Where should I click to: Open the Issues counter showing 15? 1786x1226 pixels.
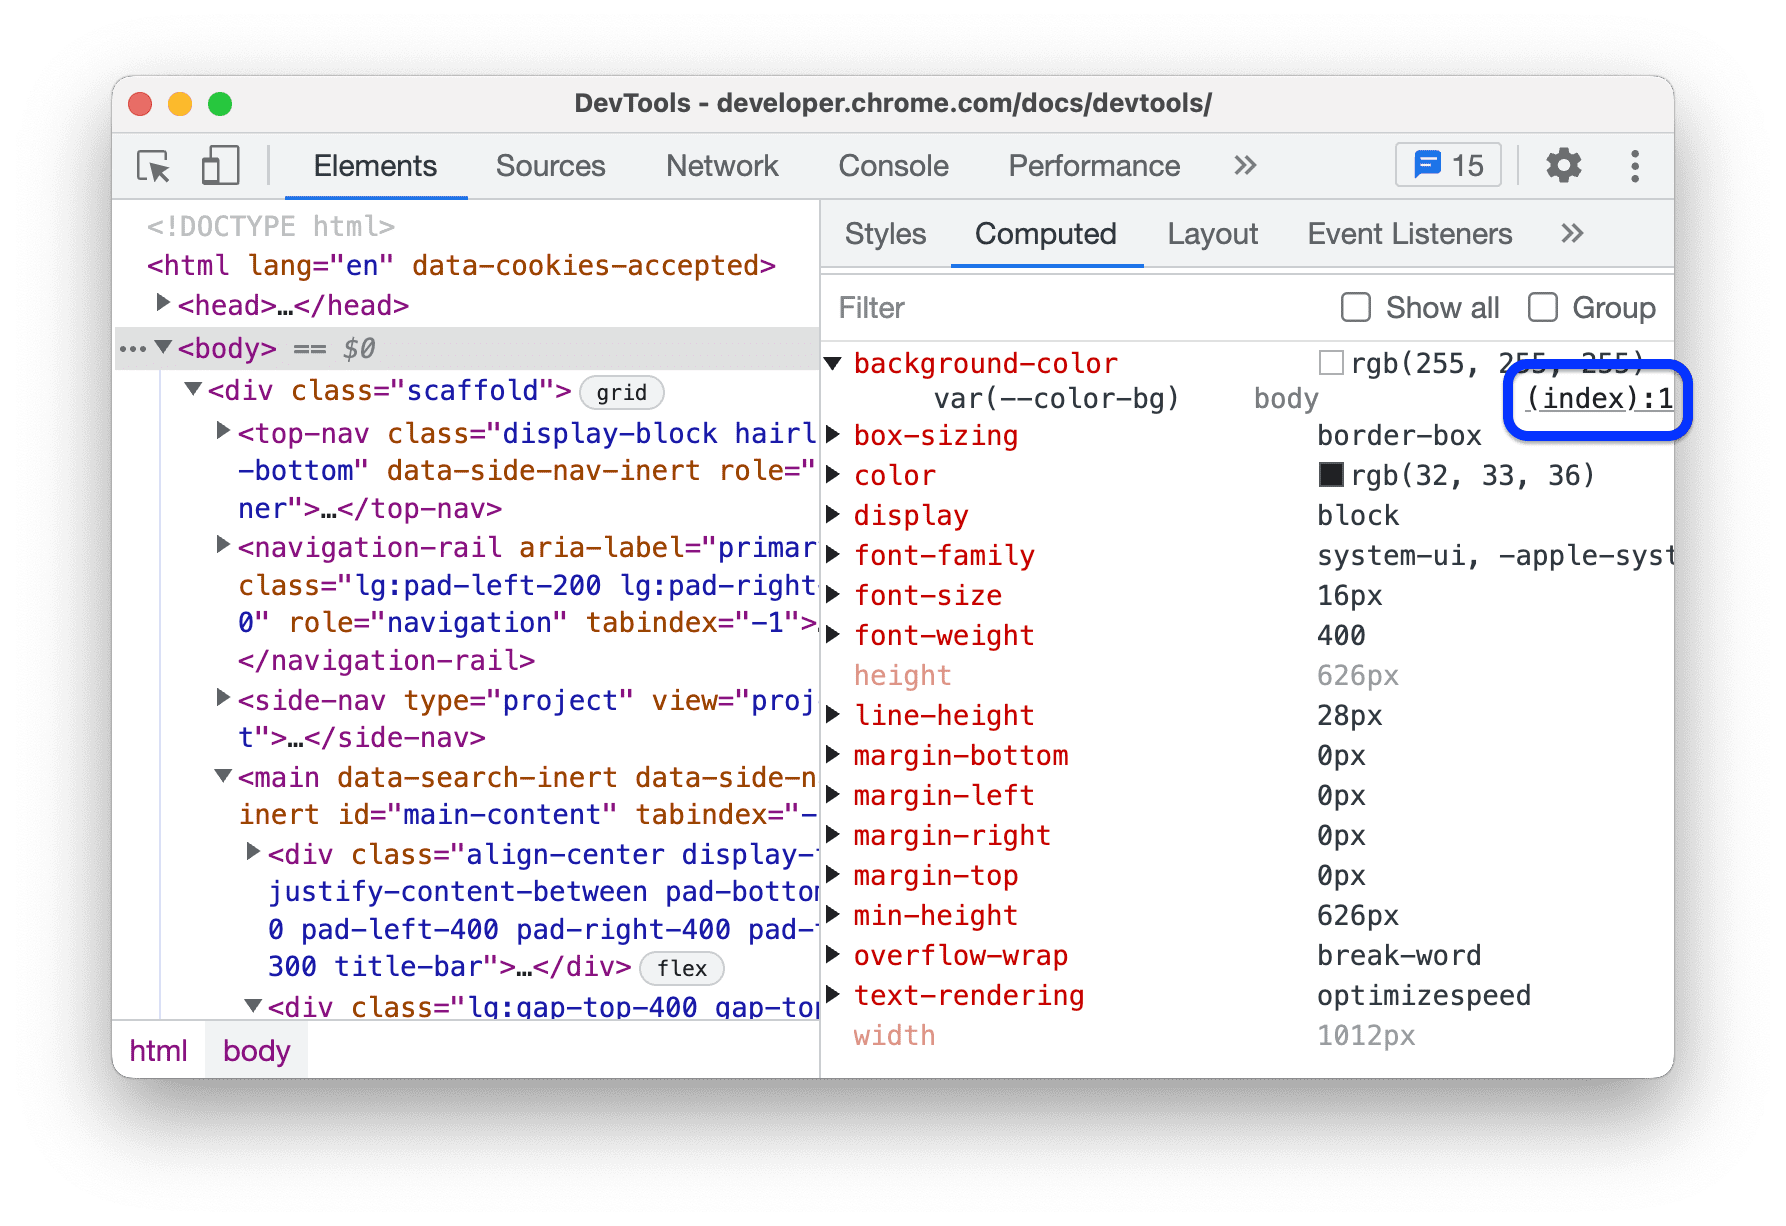click(x=1447, y=165)
